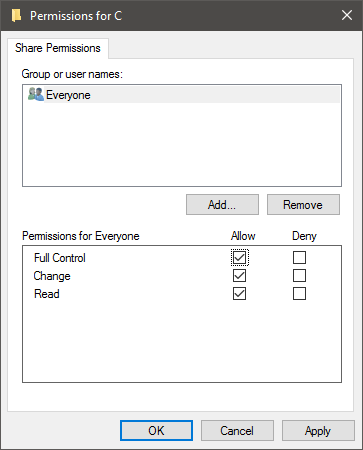Confirm changes with the OK button
The height and width of the screenshot is (450, 363).
(156, 431)
